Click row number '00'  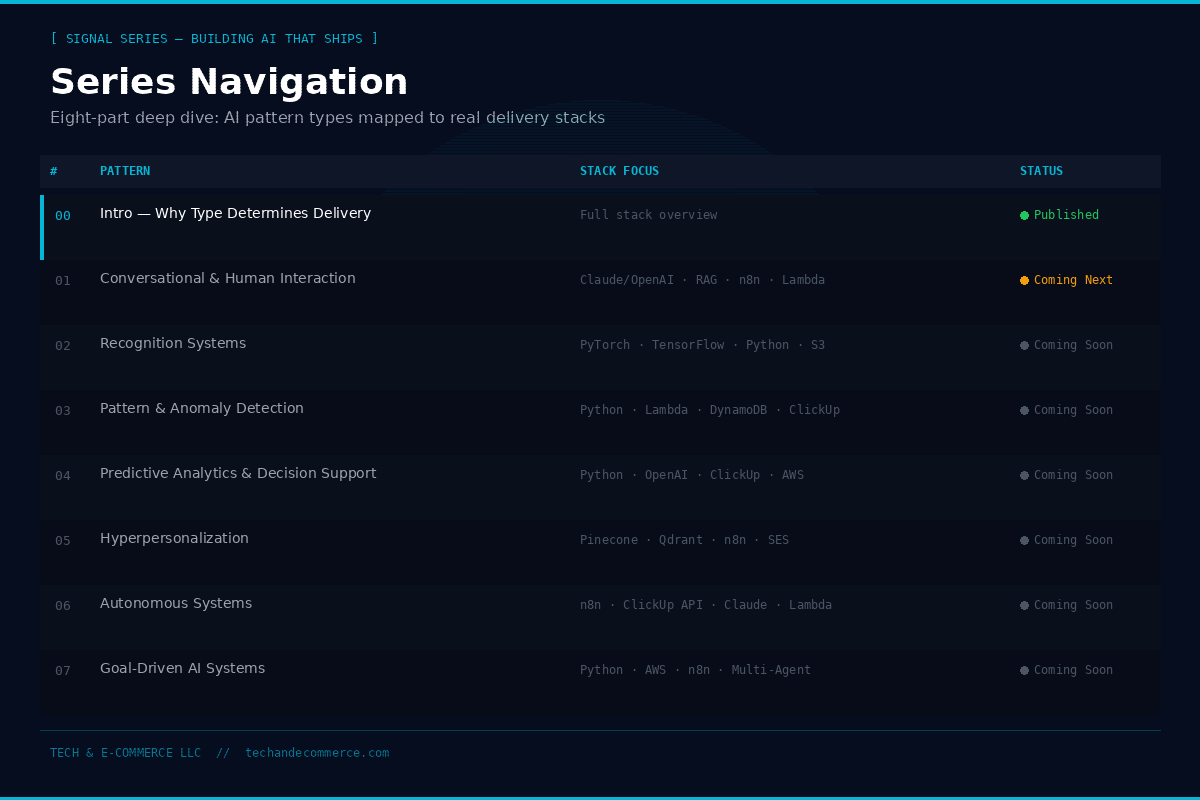(63, 216)
